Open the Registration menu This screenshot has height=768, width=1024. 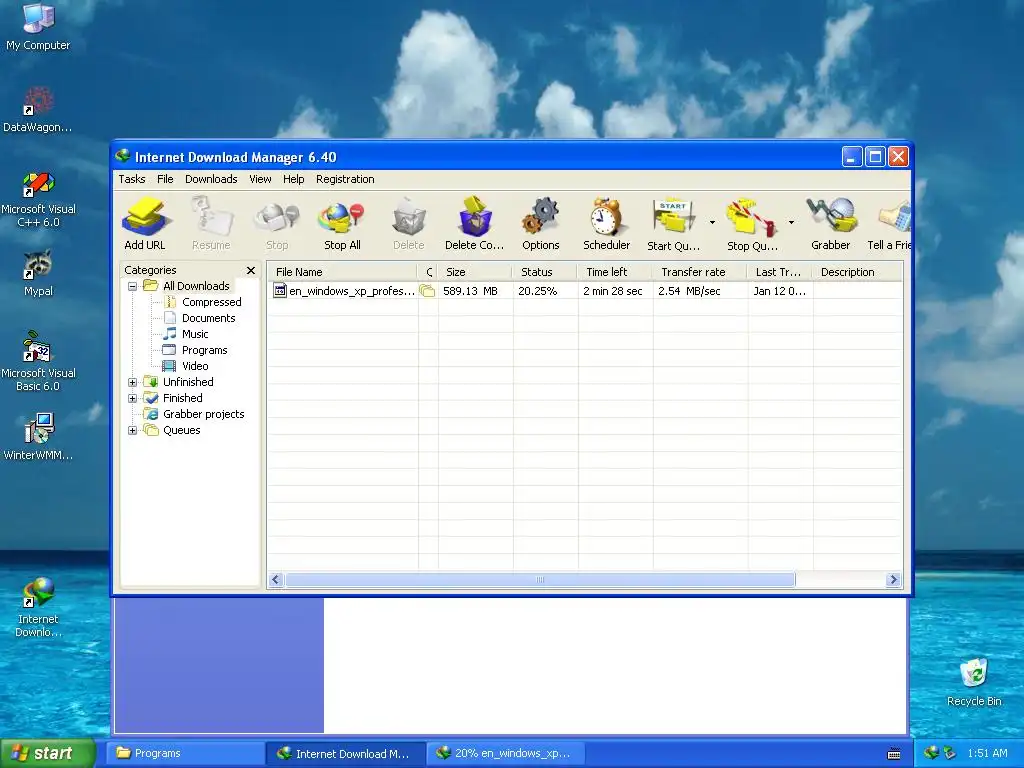(345, 179)
